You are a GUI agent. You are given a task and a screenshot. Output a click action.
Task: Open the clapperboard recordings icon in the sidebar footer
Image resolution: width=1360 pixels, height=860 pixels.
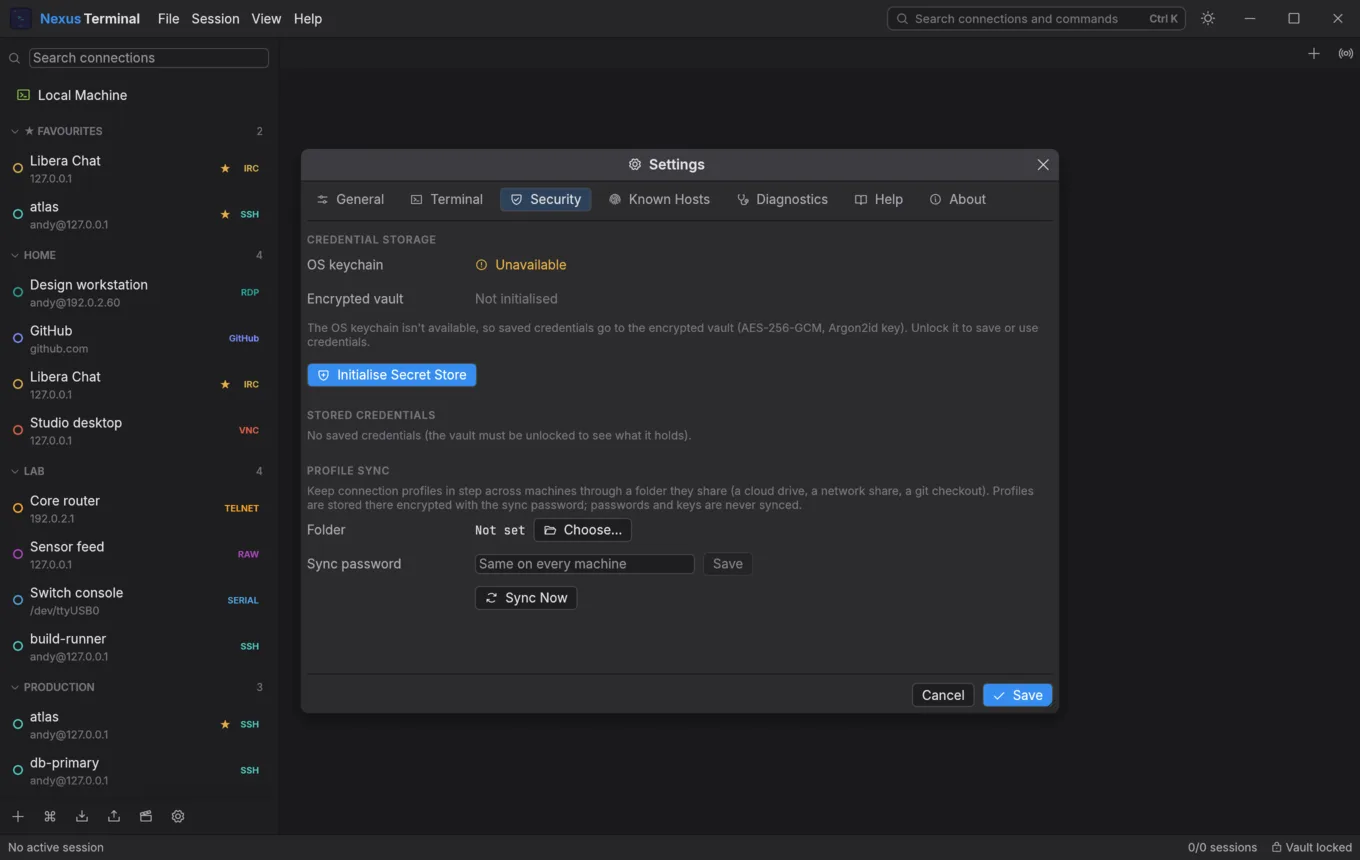click(146, 816)
